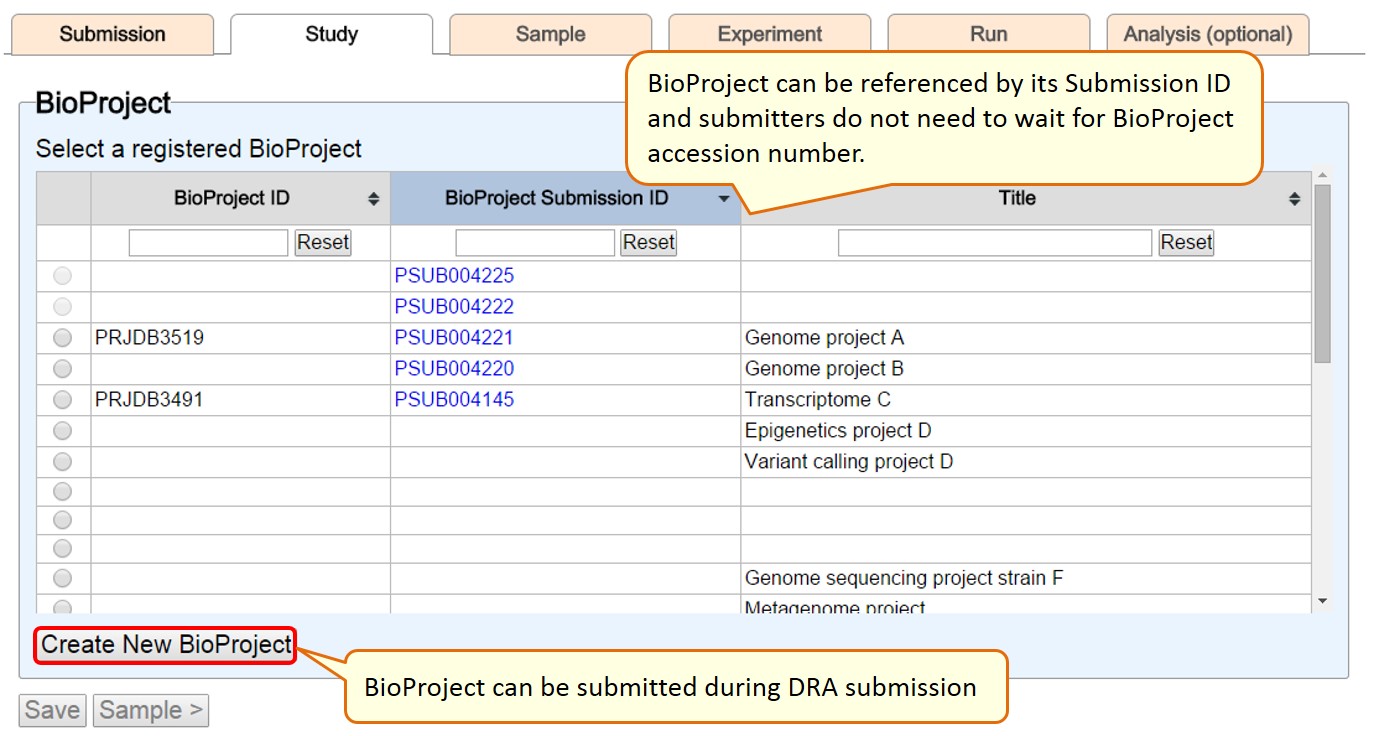
Task: Open the Sample tab
Action: [550, 35]
